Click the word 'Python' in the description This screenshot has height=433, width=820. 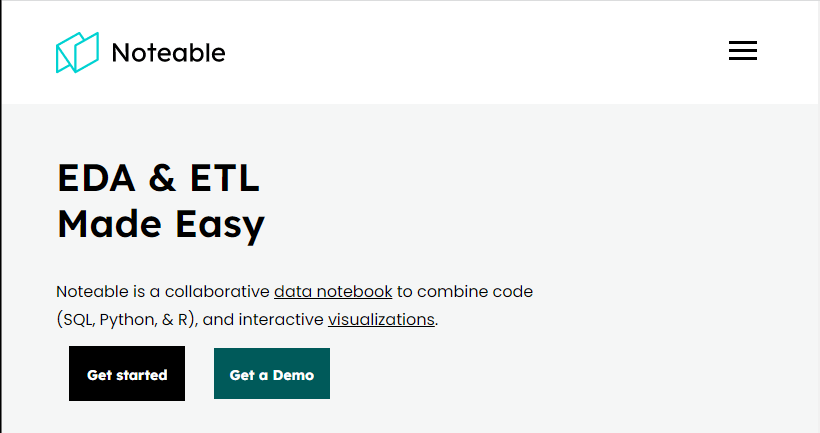point(125,320)
